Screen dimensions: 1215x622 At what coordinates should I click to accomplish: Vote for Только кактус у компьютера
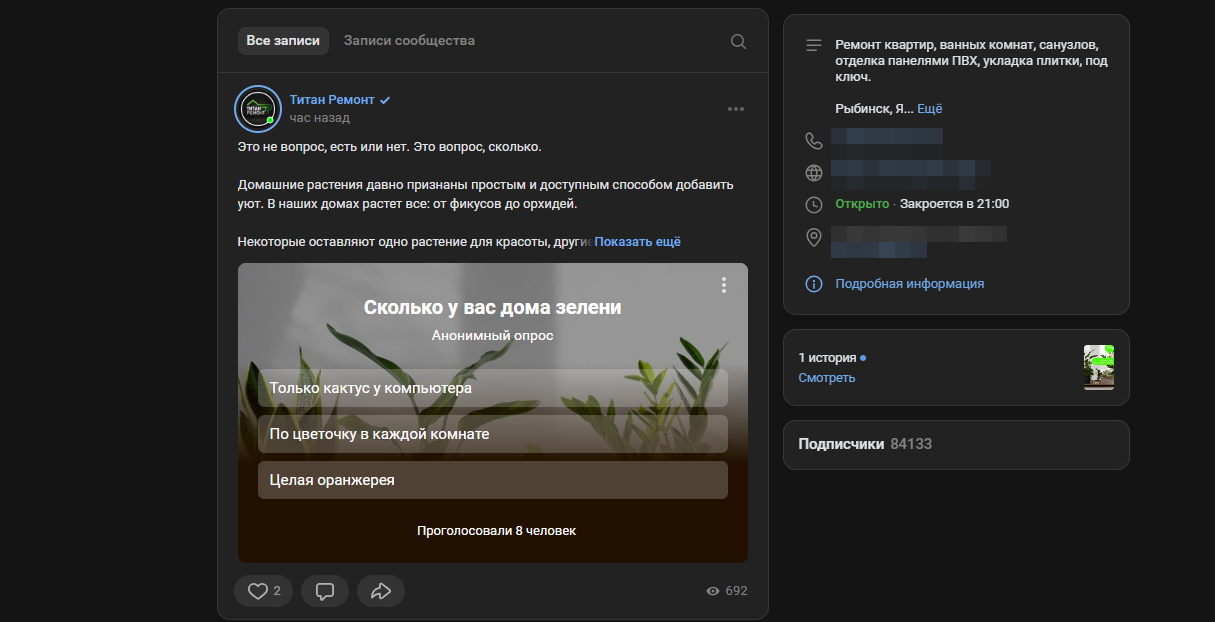(493, 388)
